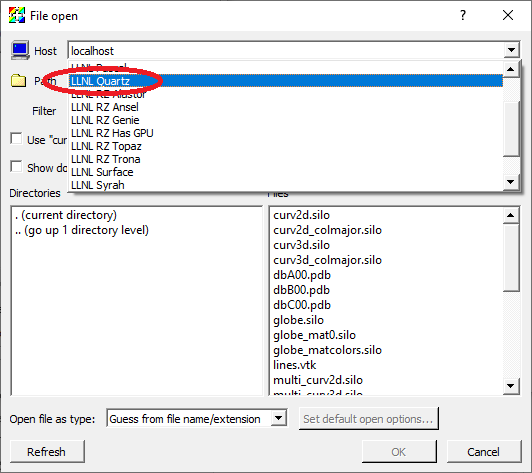Select LLNL RZ Has GPU host
The height and width of the screenshot is (473, 532).
(x=286, y=133)
